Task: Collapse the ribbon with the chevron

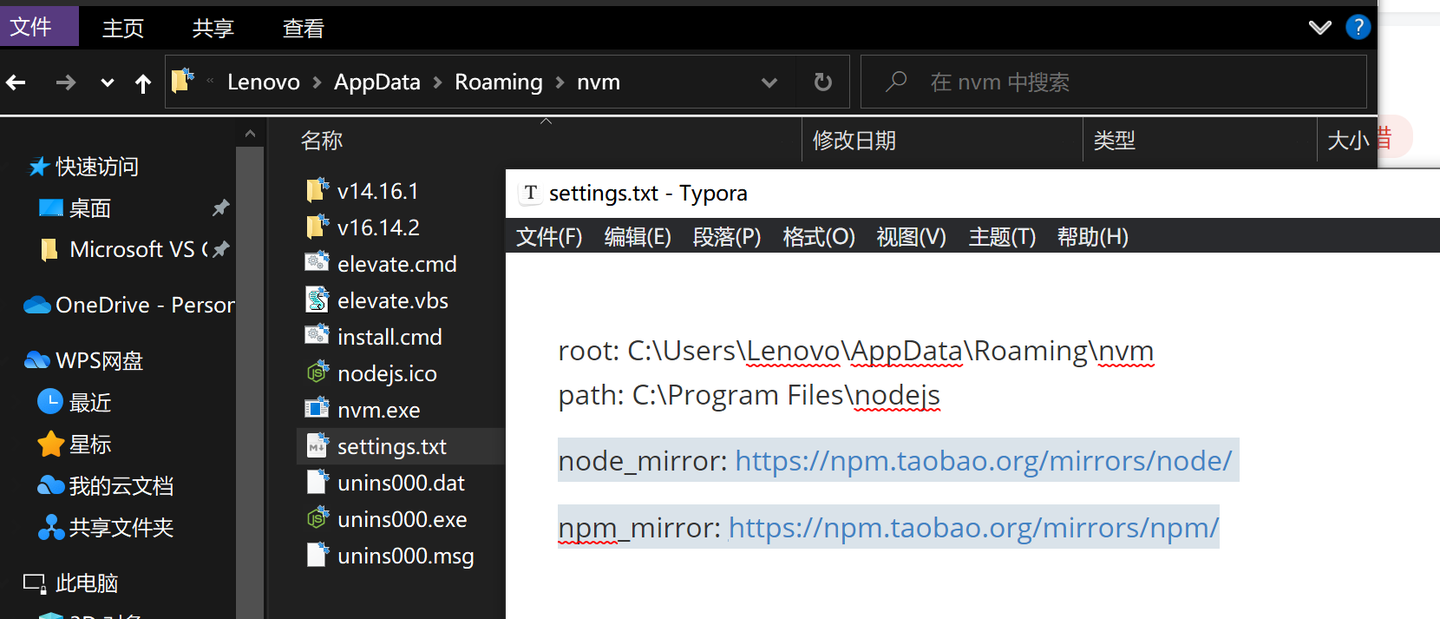Action: [x=1320, y=27]
